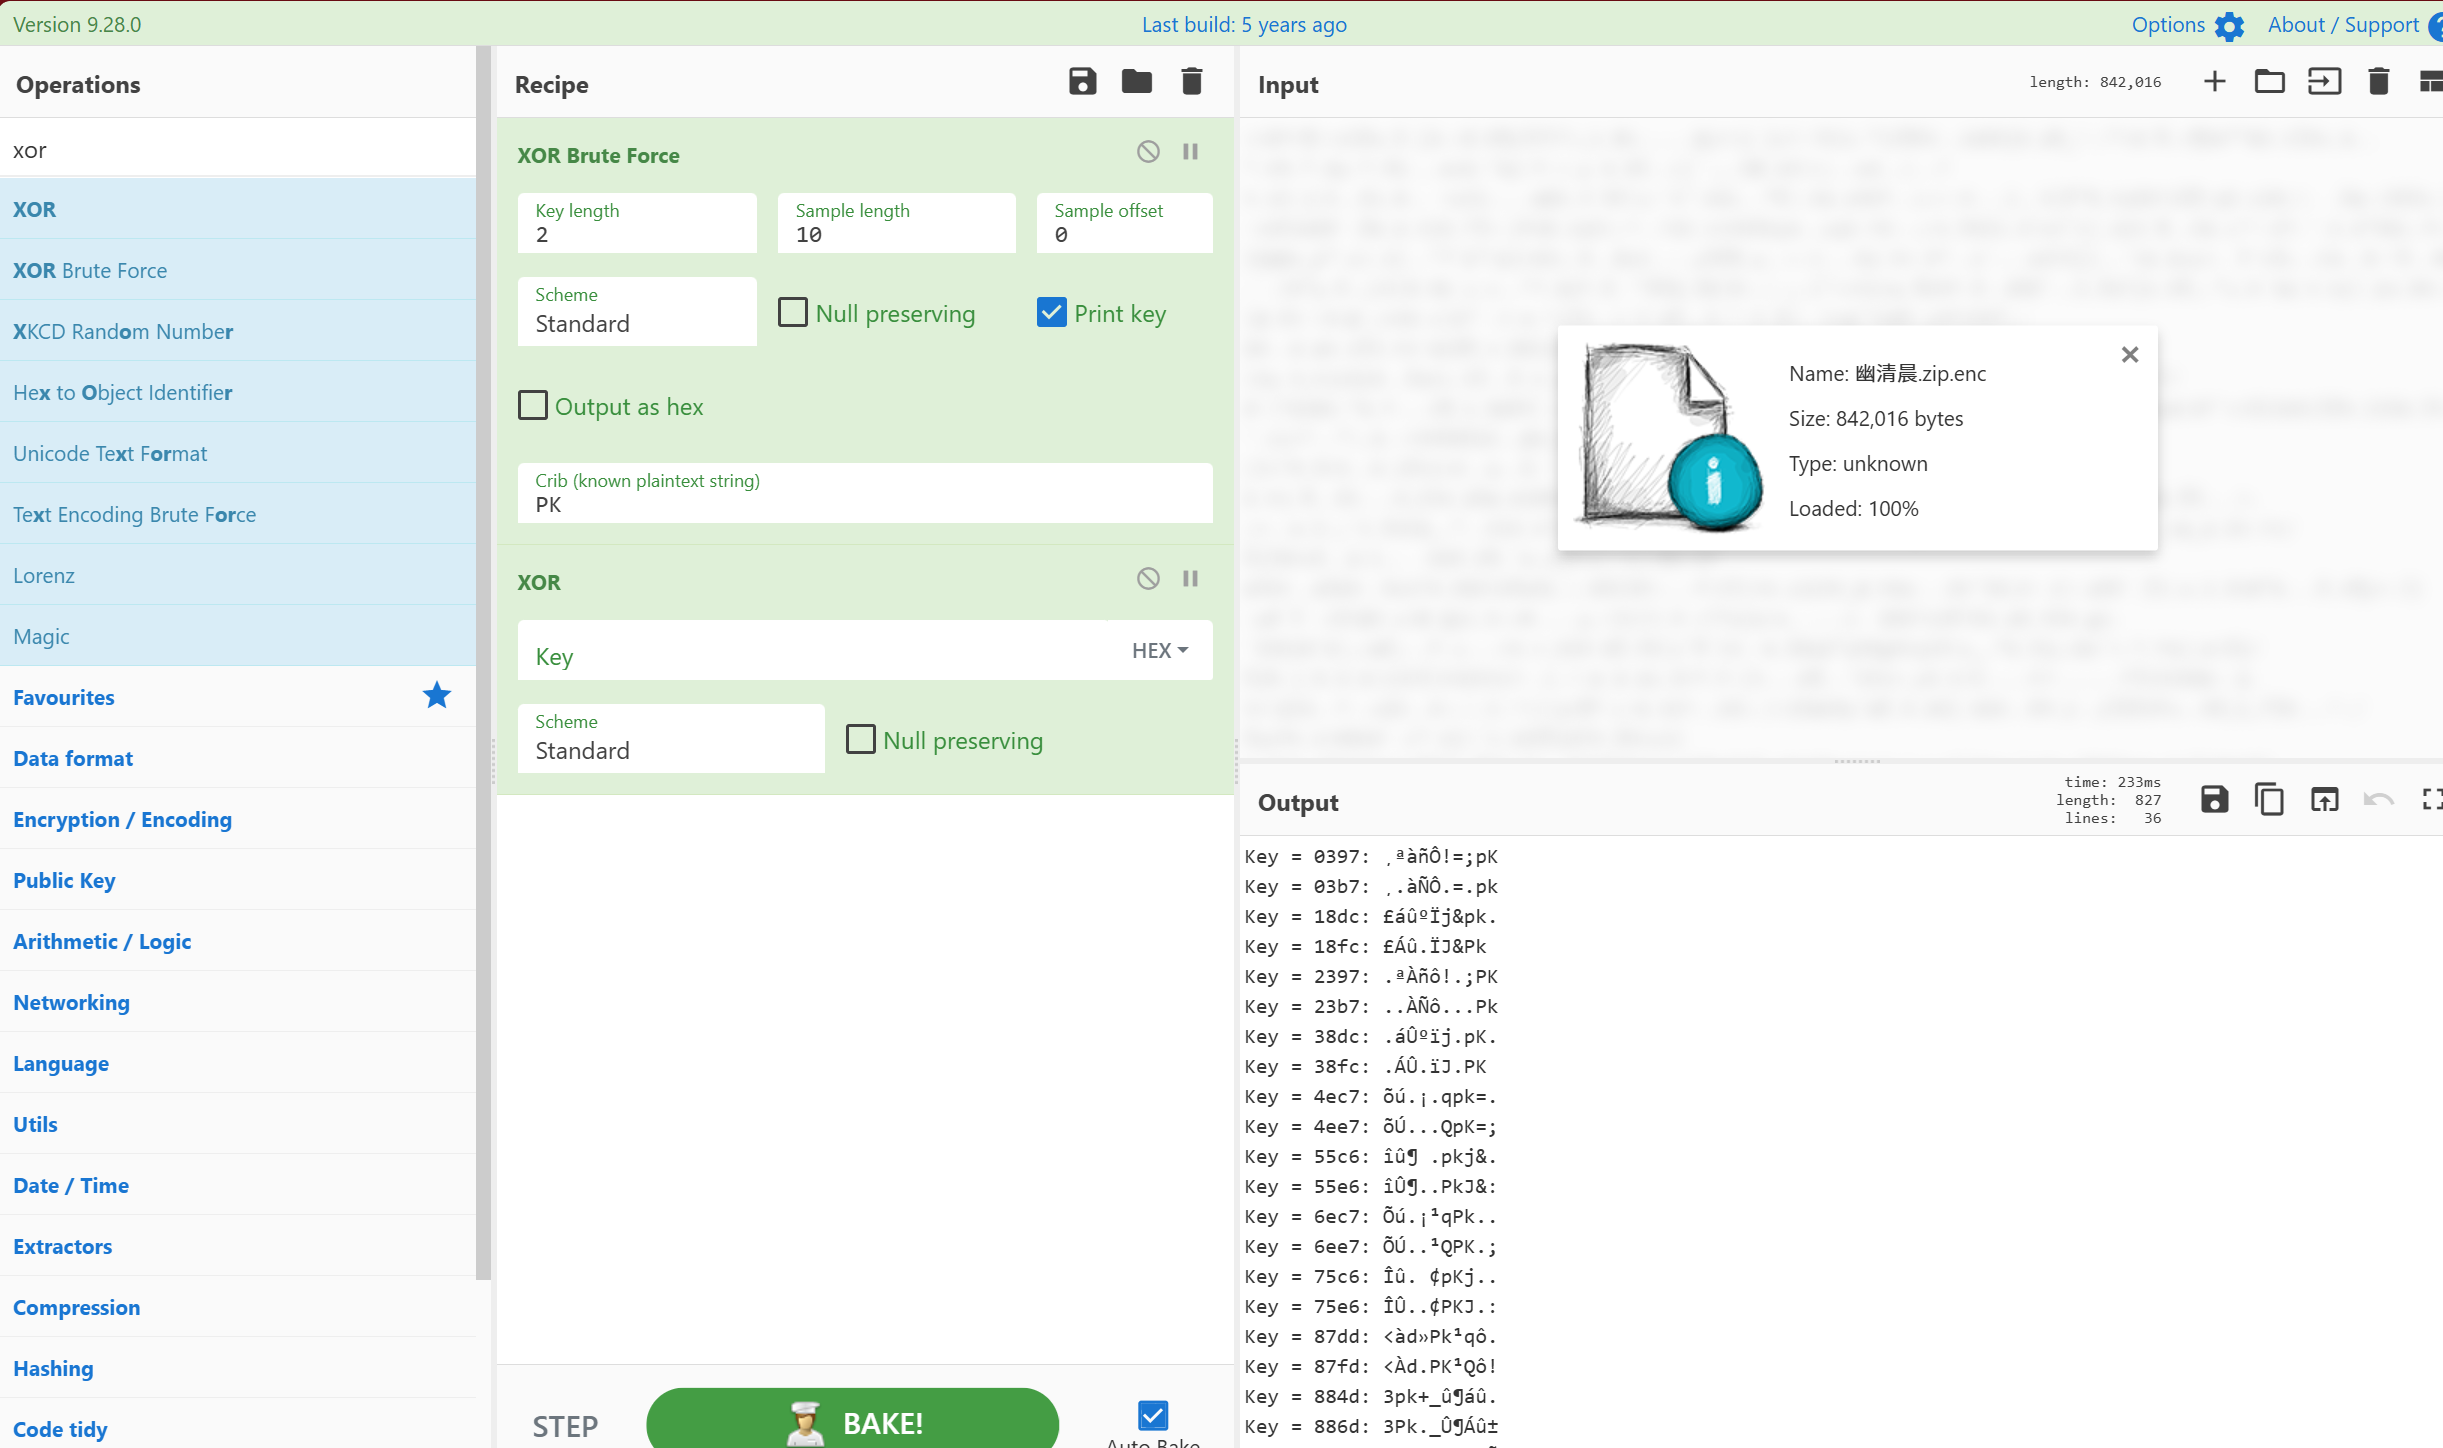The height and width of the screenshot is (1448, 2443).
Task: Expand the Encryption / Encoding category
Action: pyautogui.click(x=122, y=819)
